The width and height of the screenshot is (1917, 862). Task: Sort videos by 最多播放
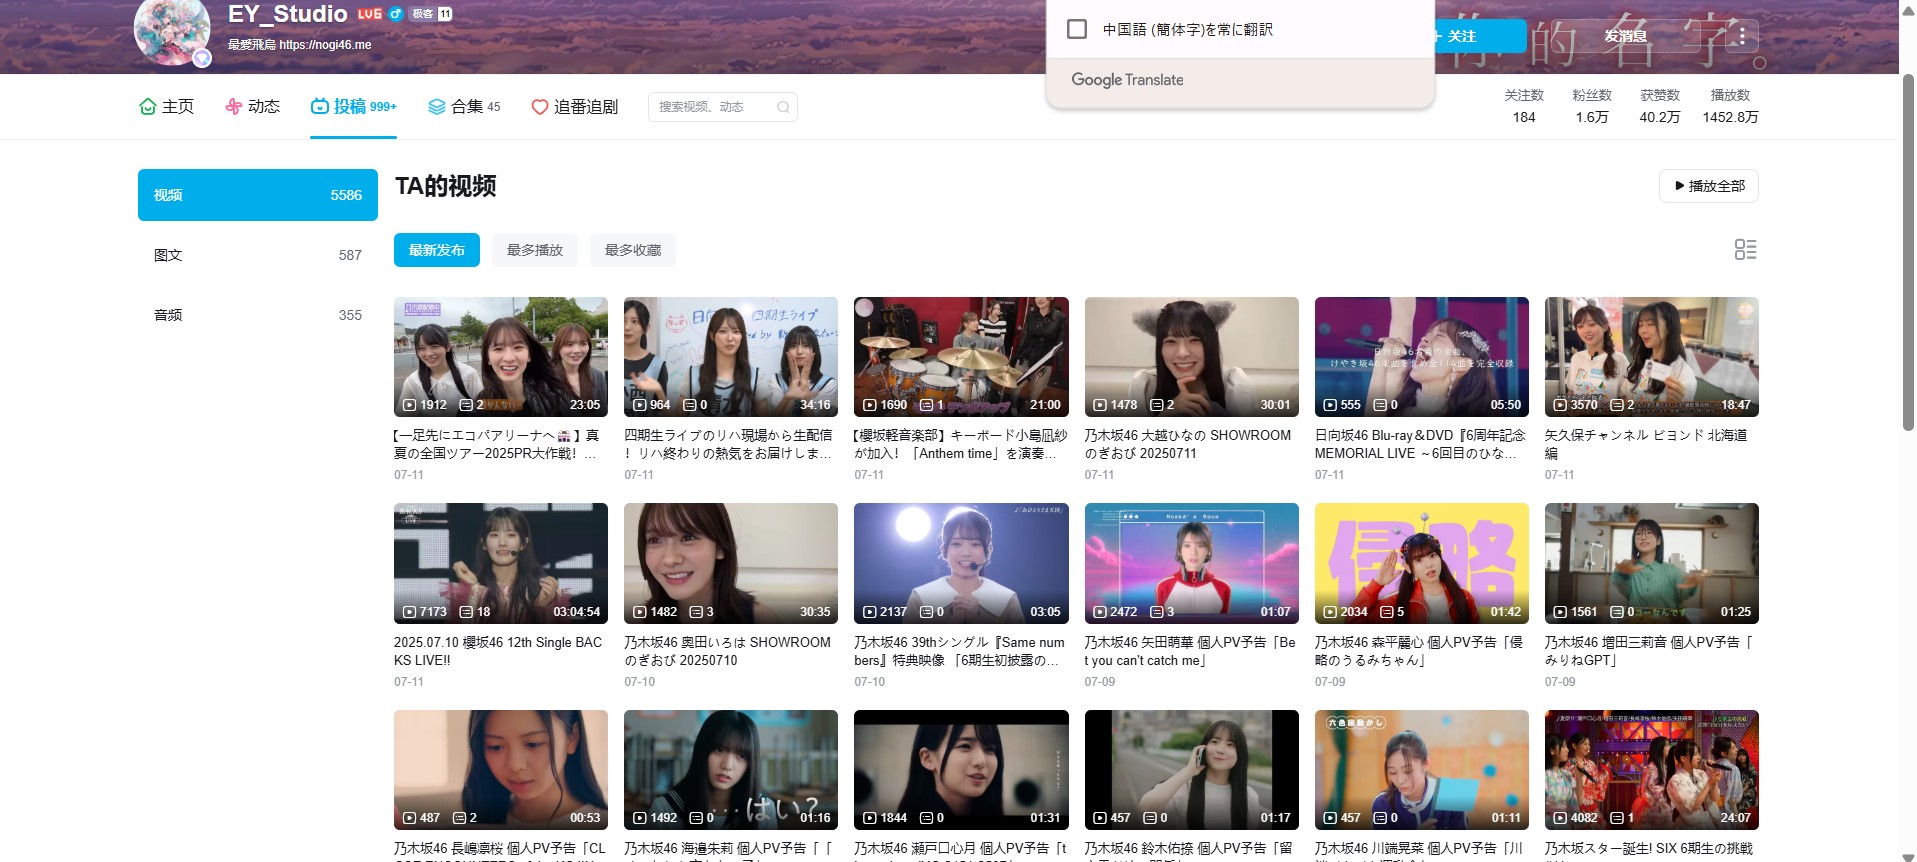535,250
